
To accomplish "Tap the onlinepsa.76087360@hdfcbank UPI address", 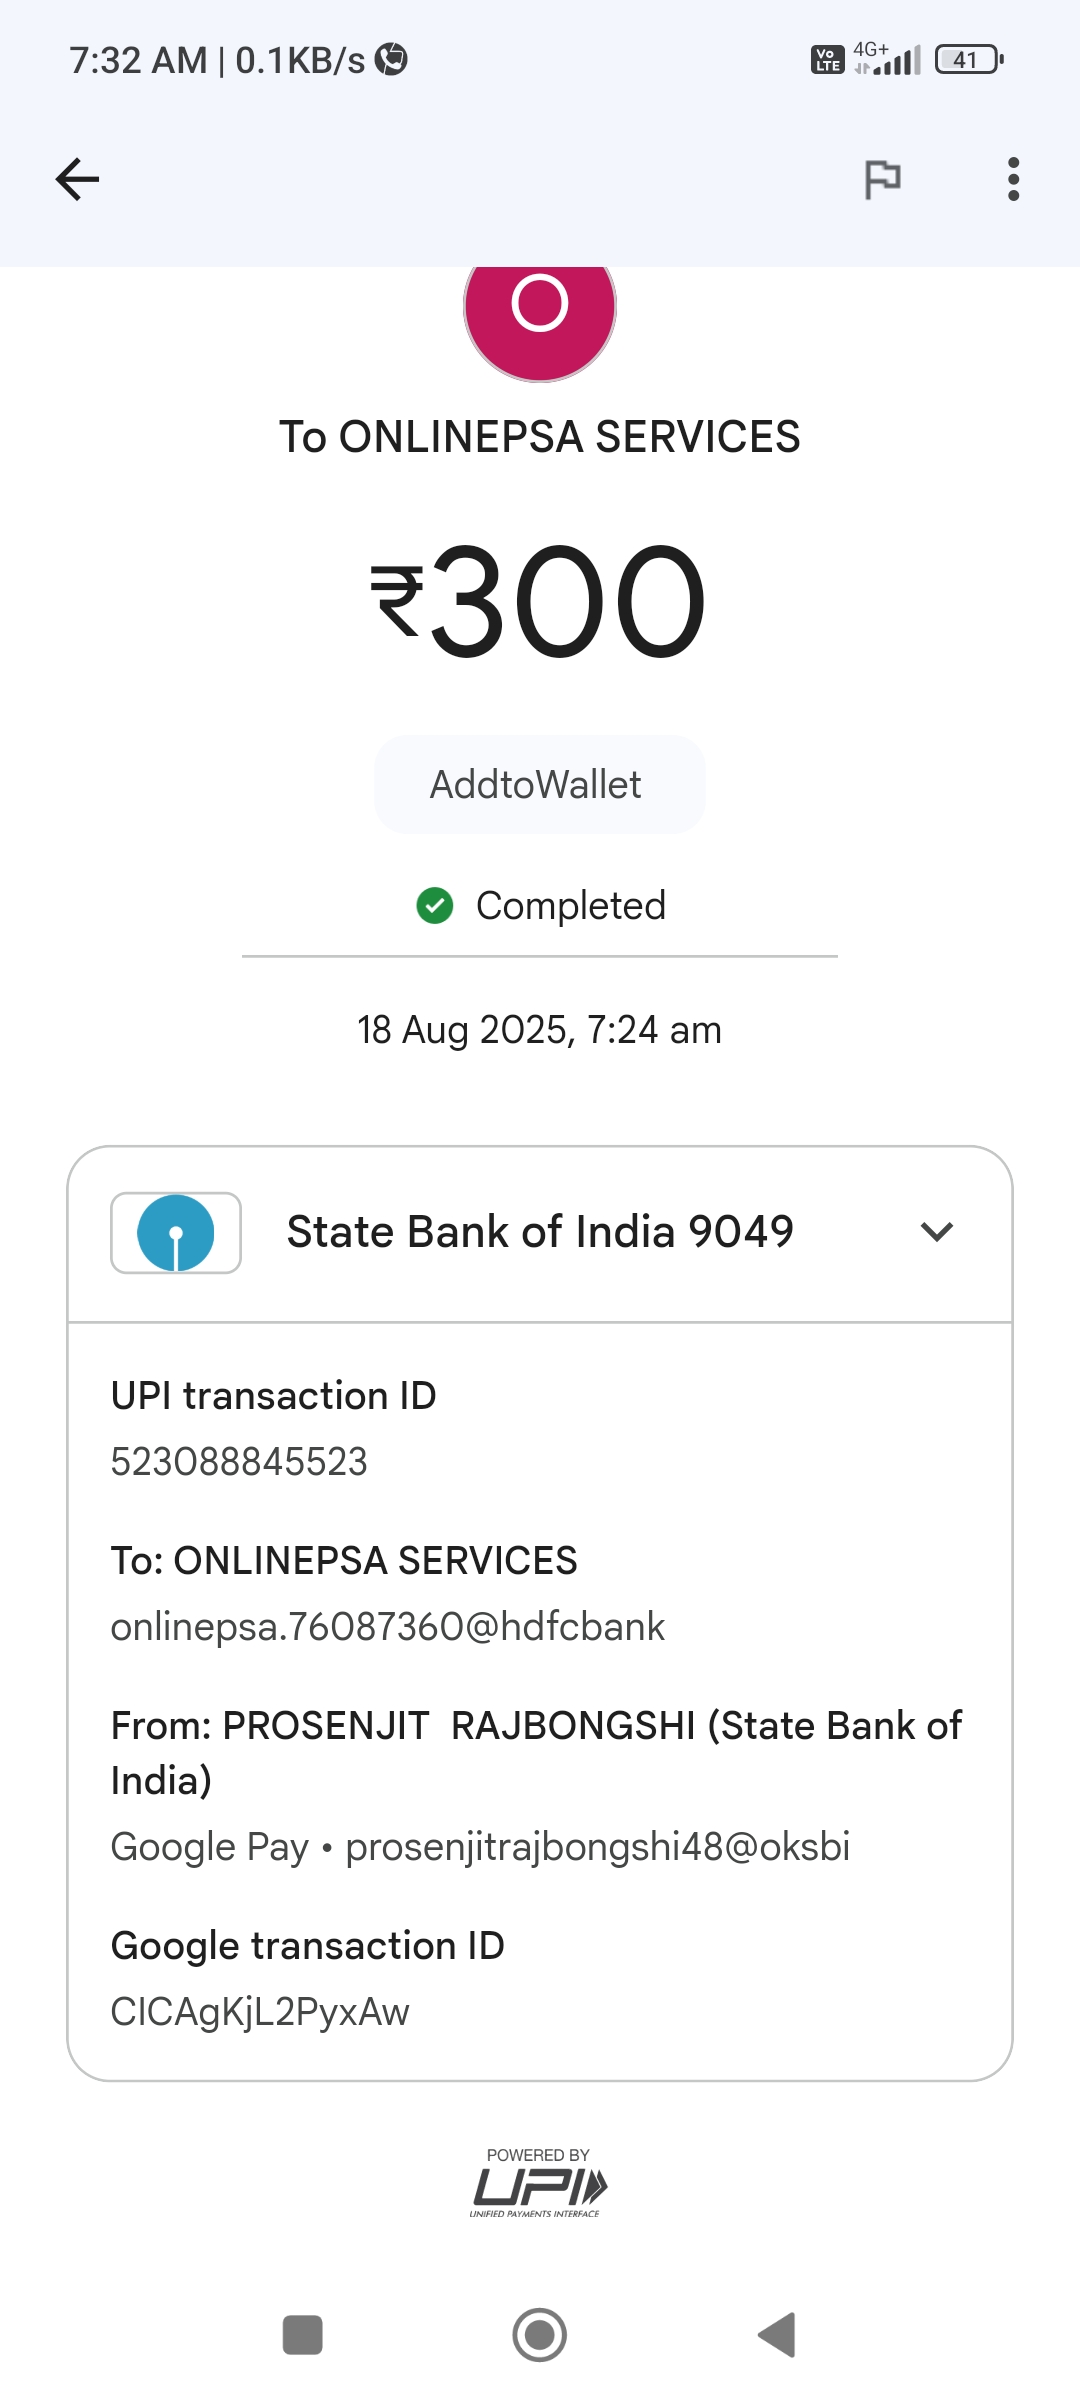I will point(387,1627).
